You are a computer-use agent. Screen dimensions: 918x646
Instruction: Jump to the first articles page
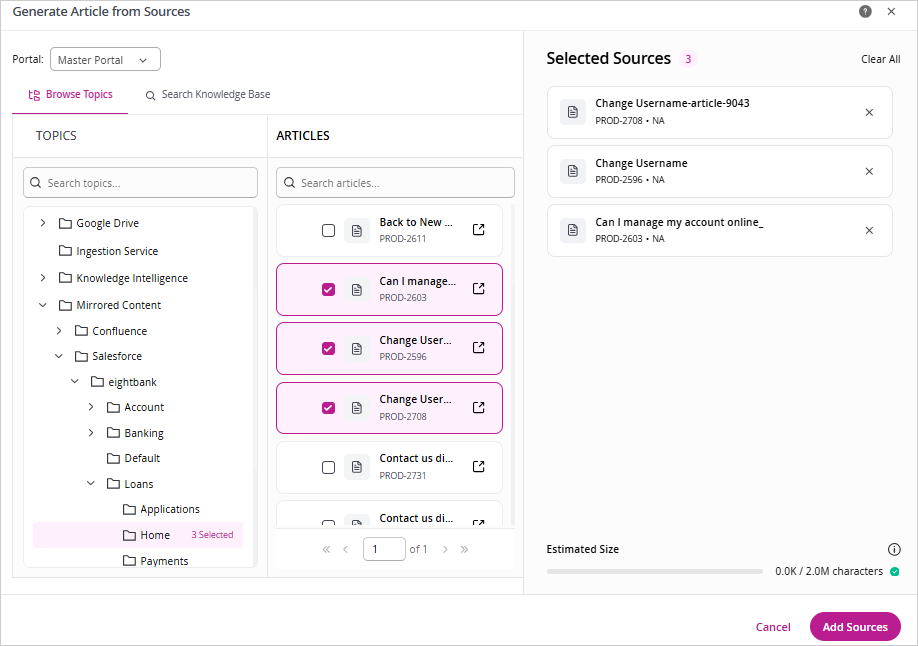[326, 549]
